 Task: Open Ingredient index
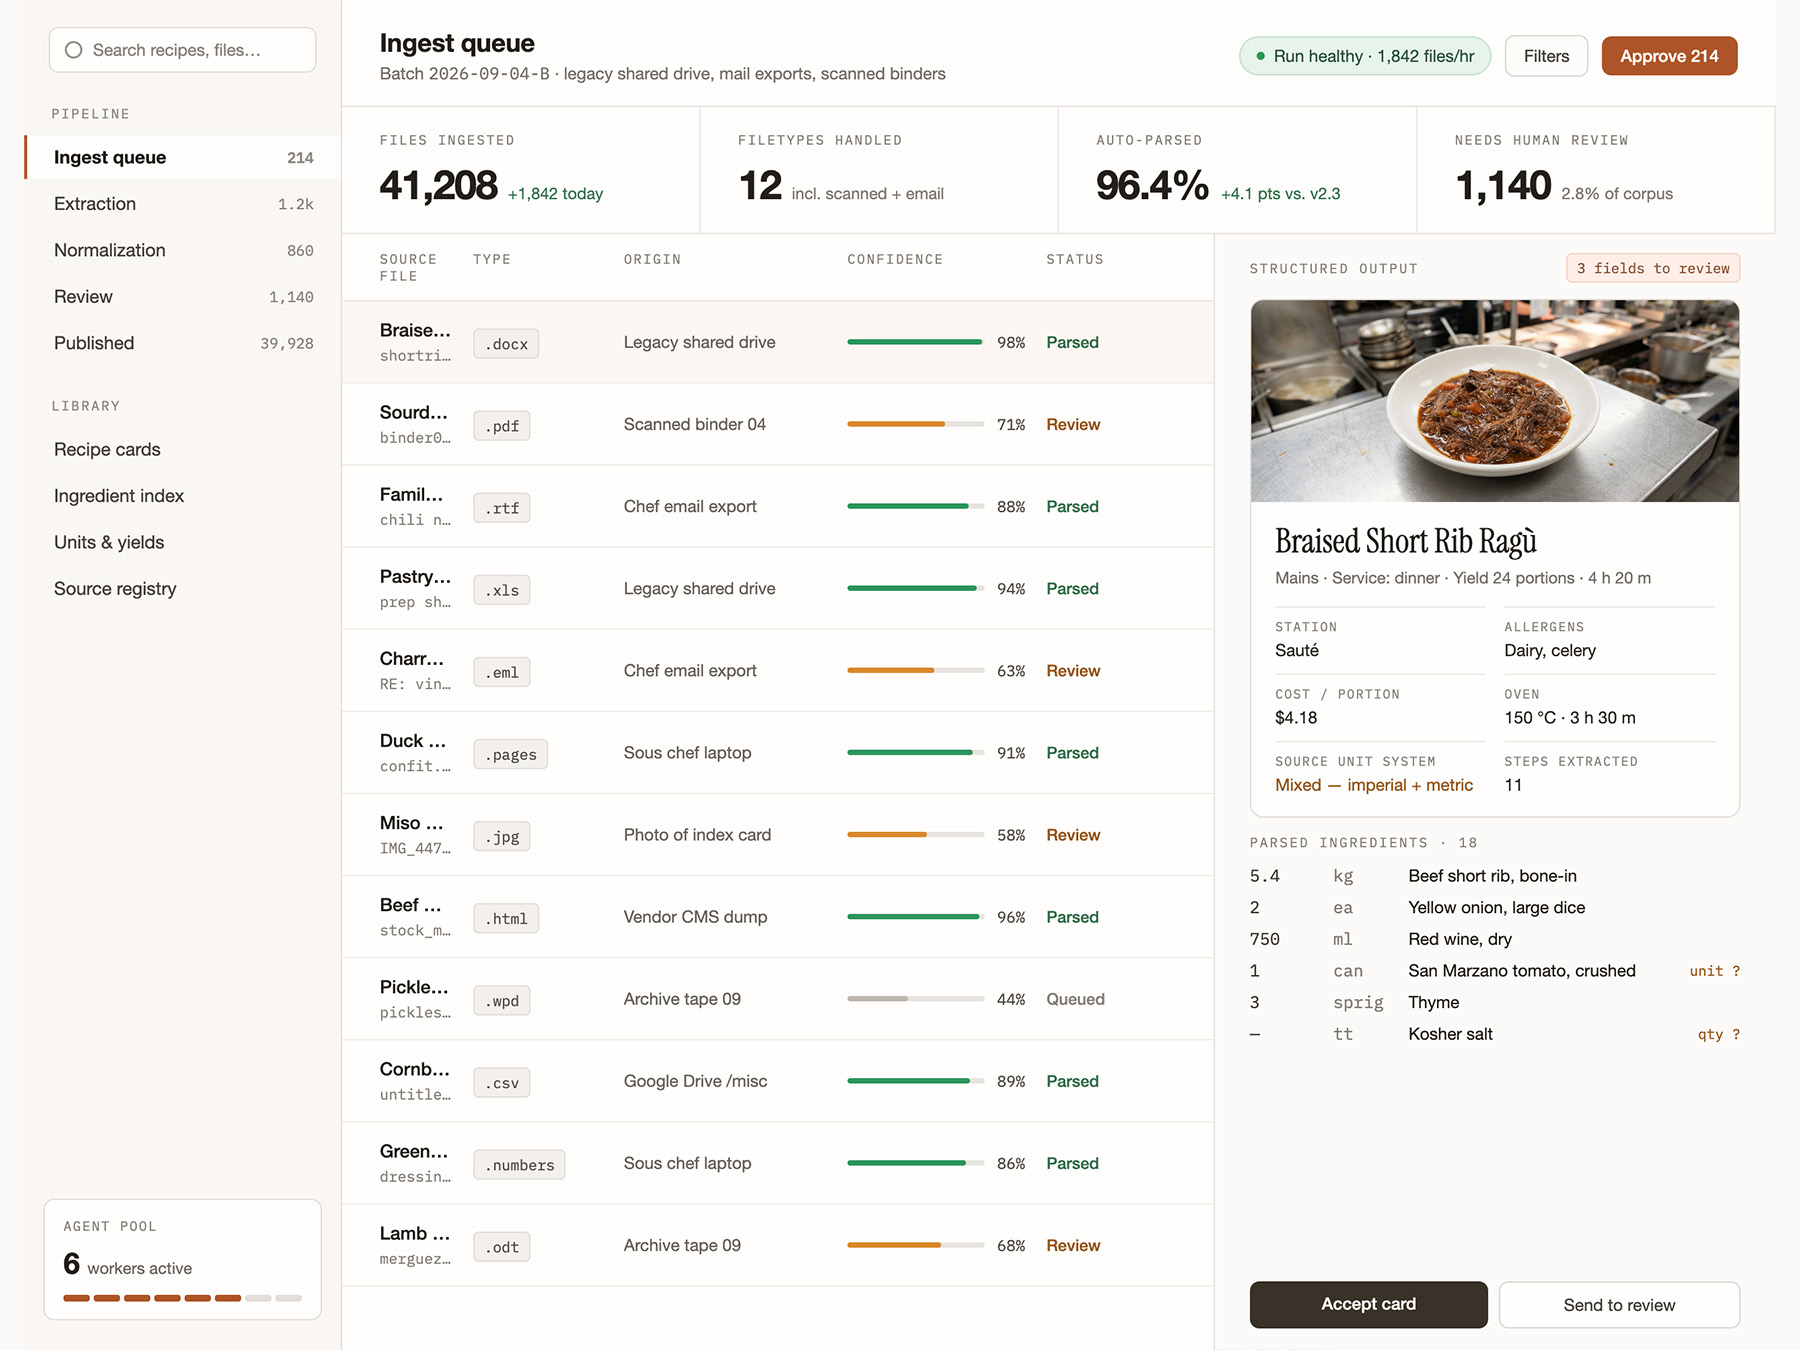(119, 496)
